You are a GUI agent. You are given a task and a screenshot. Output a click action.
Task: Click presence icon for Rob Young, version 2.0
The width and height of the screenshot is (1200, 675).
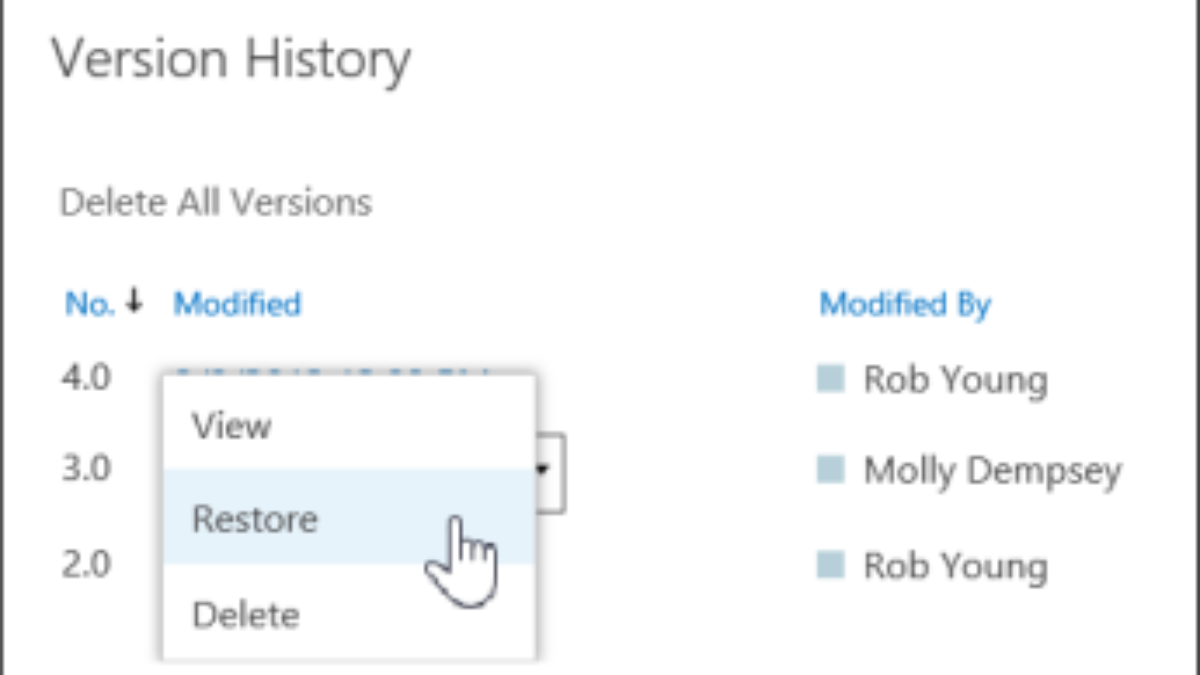pos(831,565)
